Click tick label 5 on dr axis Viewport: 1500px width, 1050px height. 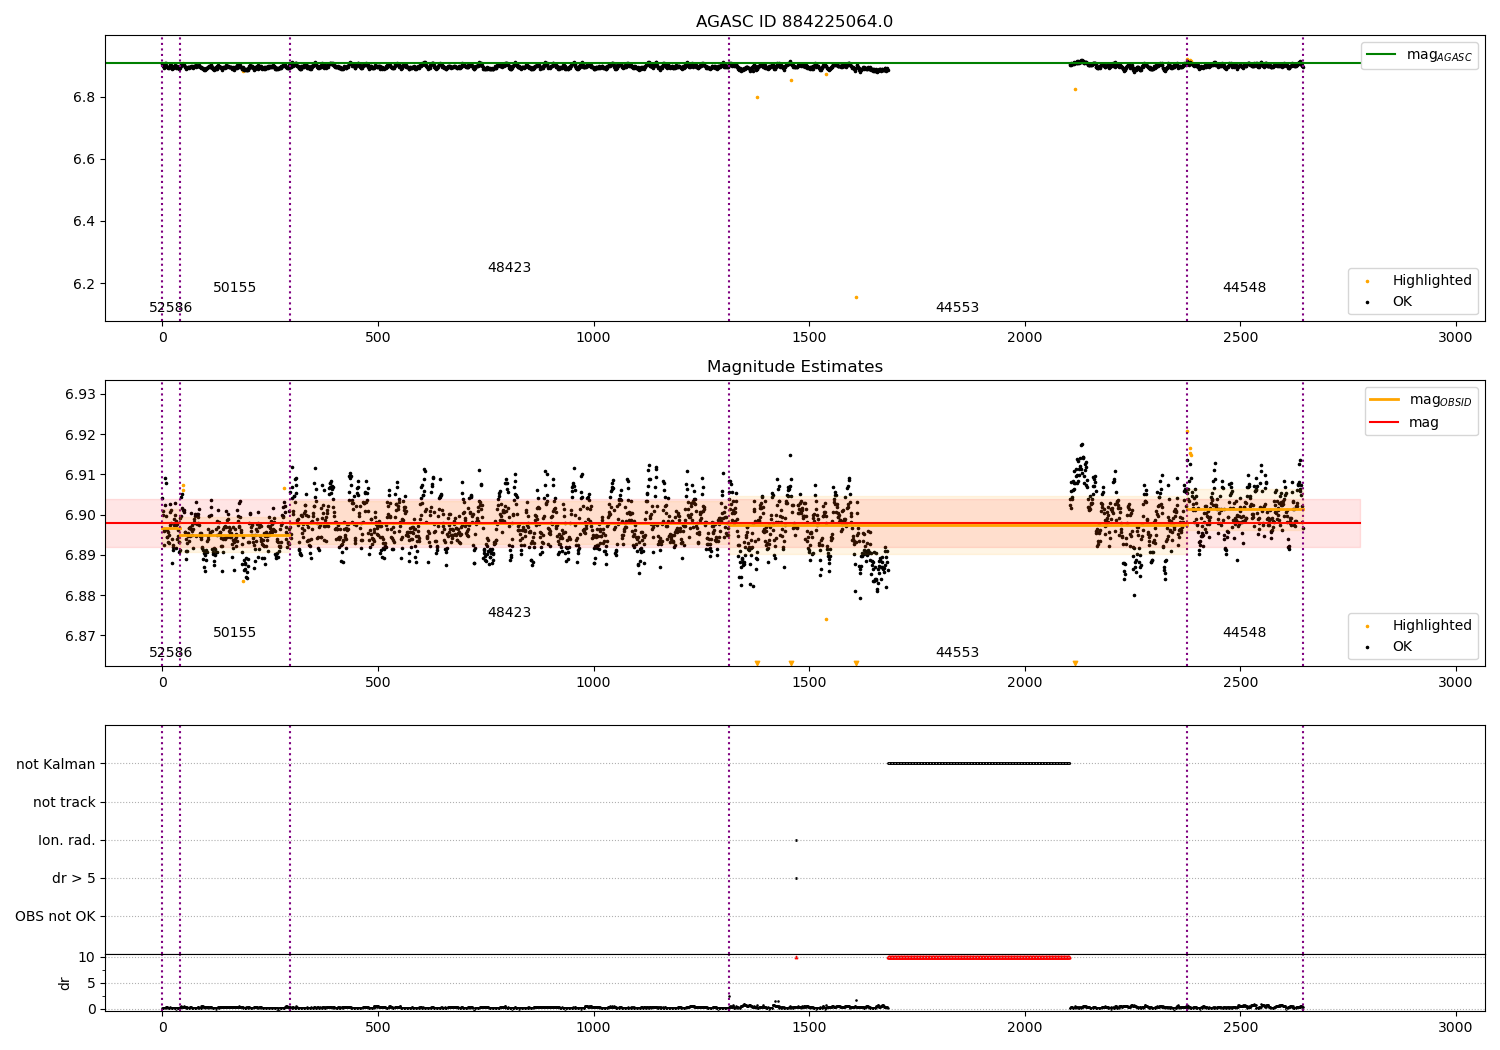click(x=91, y=984)
